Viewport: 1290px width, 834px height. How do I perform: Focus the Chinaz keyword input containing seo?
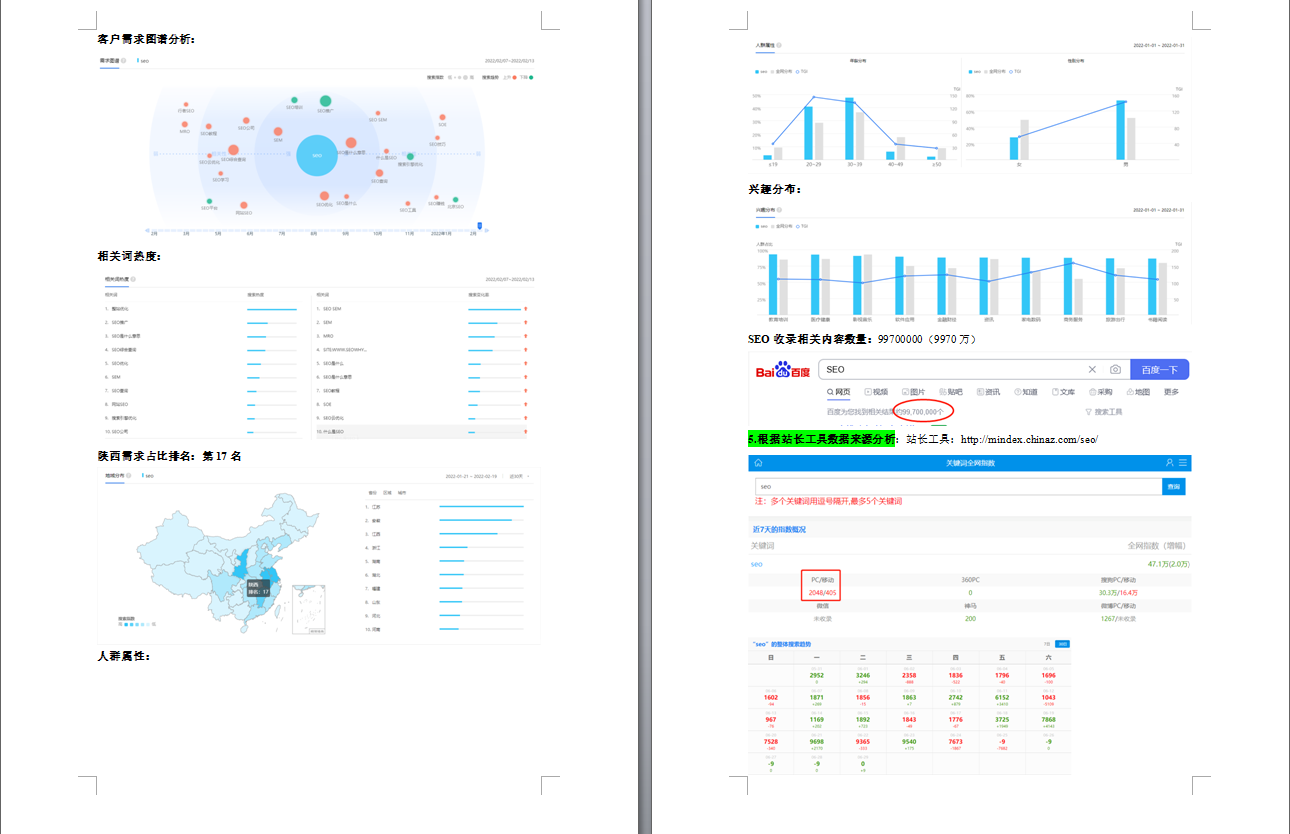958,487
